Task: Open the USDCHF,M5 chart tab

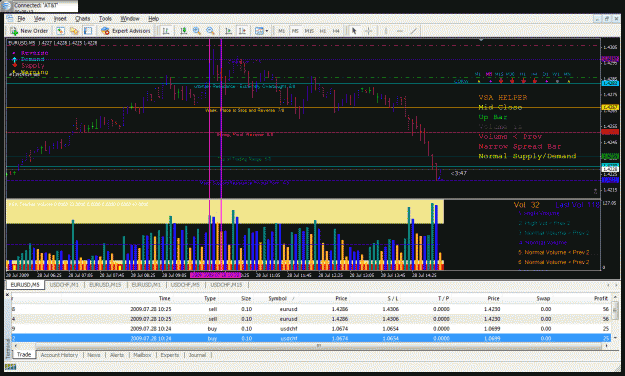Action: pyautogui.click(x=185, y=285)
